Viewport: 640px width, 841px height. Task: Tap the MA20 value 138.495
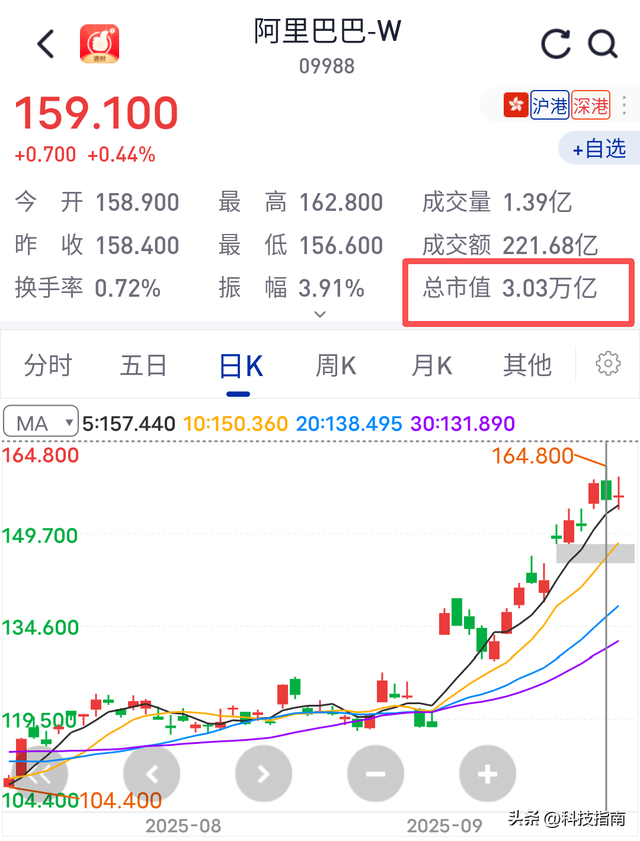point(349,424)
